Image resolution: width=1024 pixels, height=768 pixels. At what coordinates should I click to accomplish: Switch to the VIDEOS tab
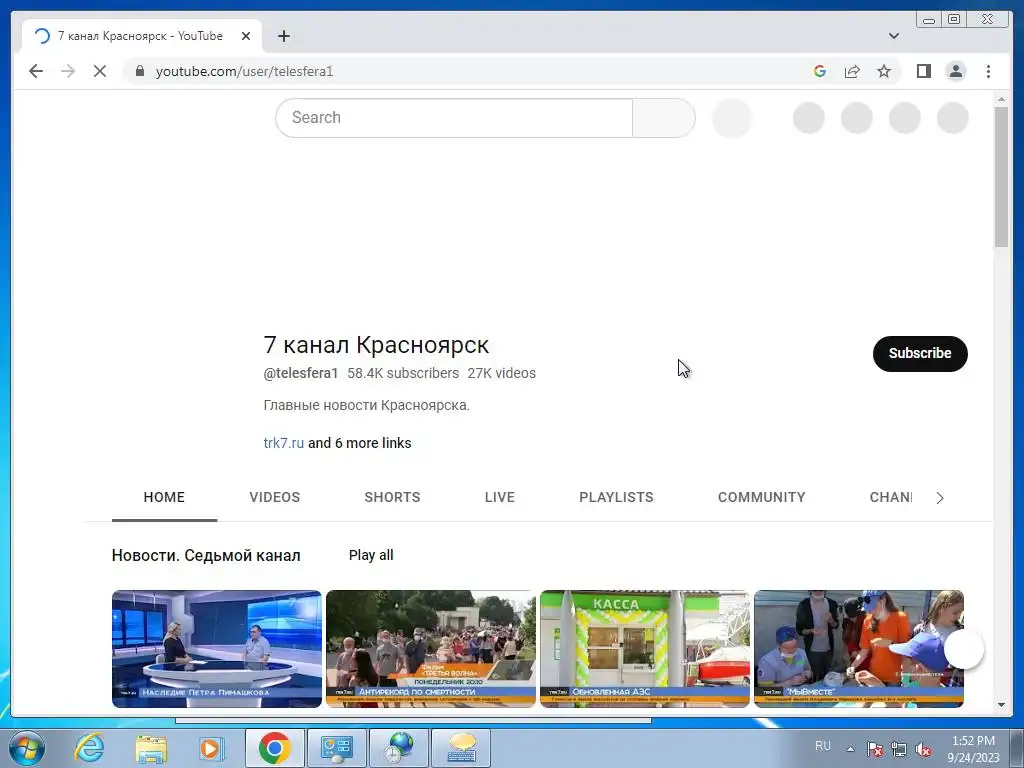[x=274, y=497]
